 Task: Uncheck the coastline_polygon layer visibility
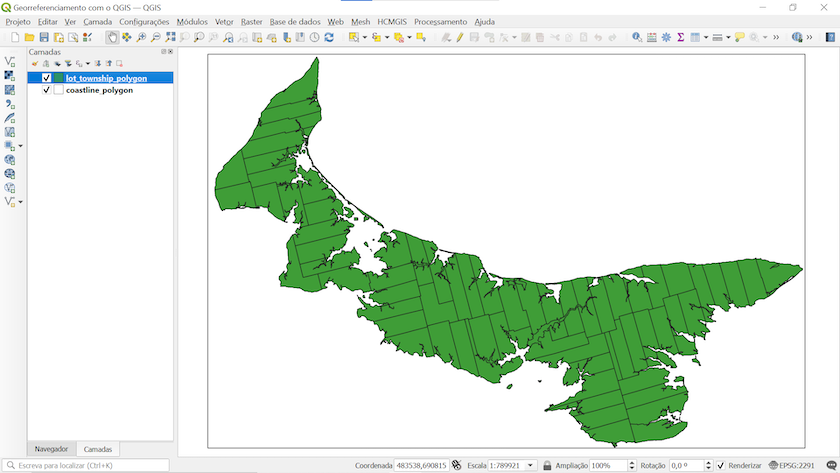point(46,90)
